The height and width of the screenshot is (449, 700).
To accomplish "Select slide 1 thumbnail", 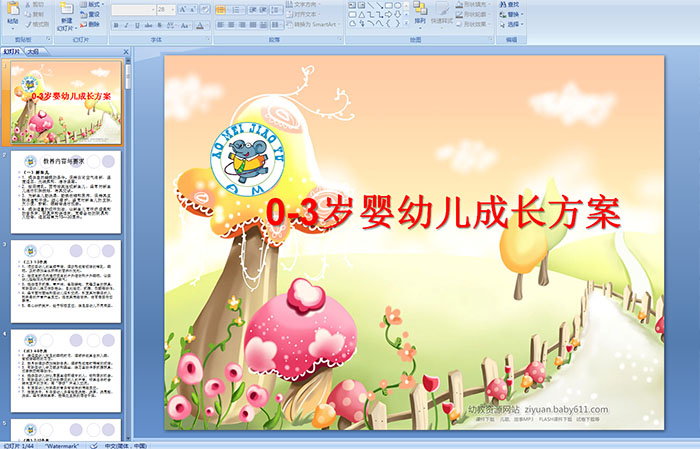I will [x=66, y=103].
